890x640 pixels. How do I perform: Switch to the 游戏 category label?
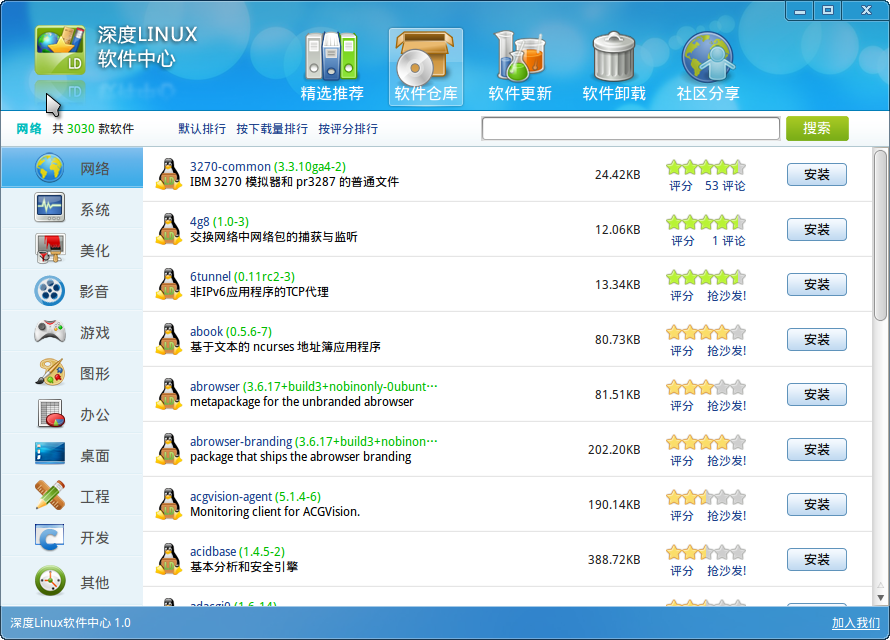[x=95, y=332]
